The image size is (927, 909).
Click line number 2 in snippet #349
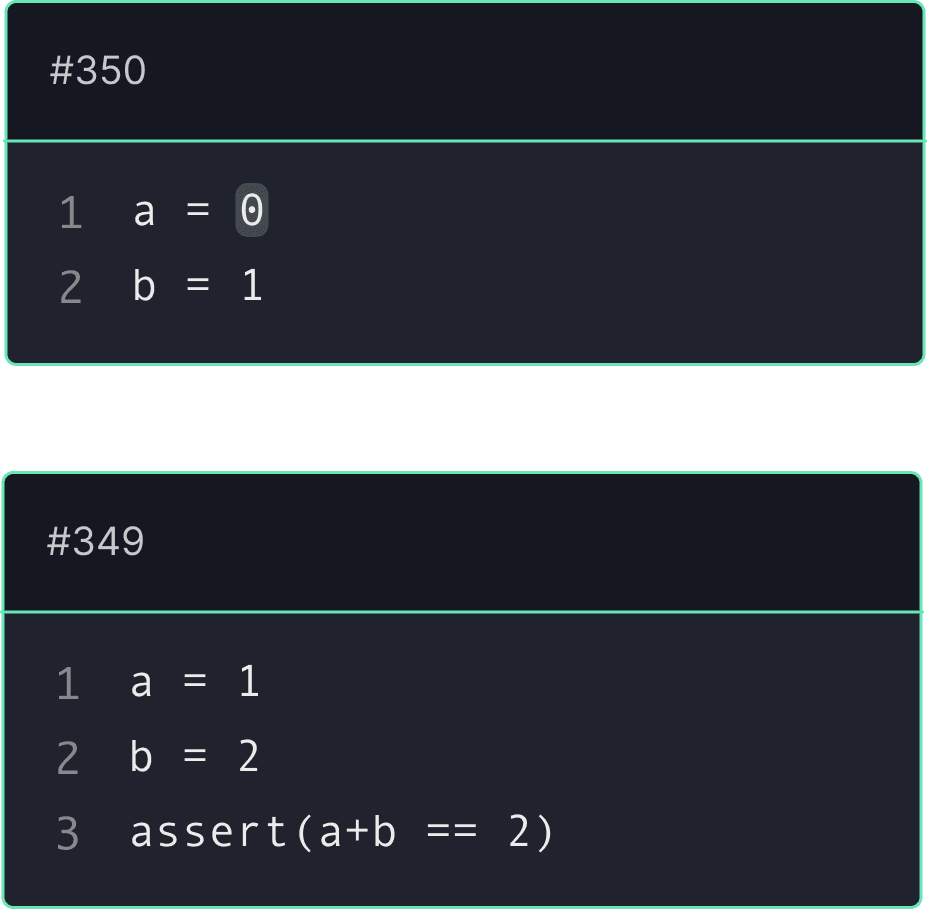pos(68,758)
